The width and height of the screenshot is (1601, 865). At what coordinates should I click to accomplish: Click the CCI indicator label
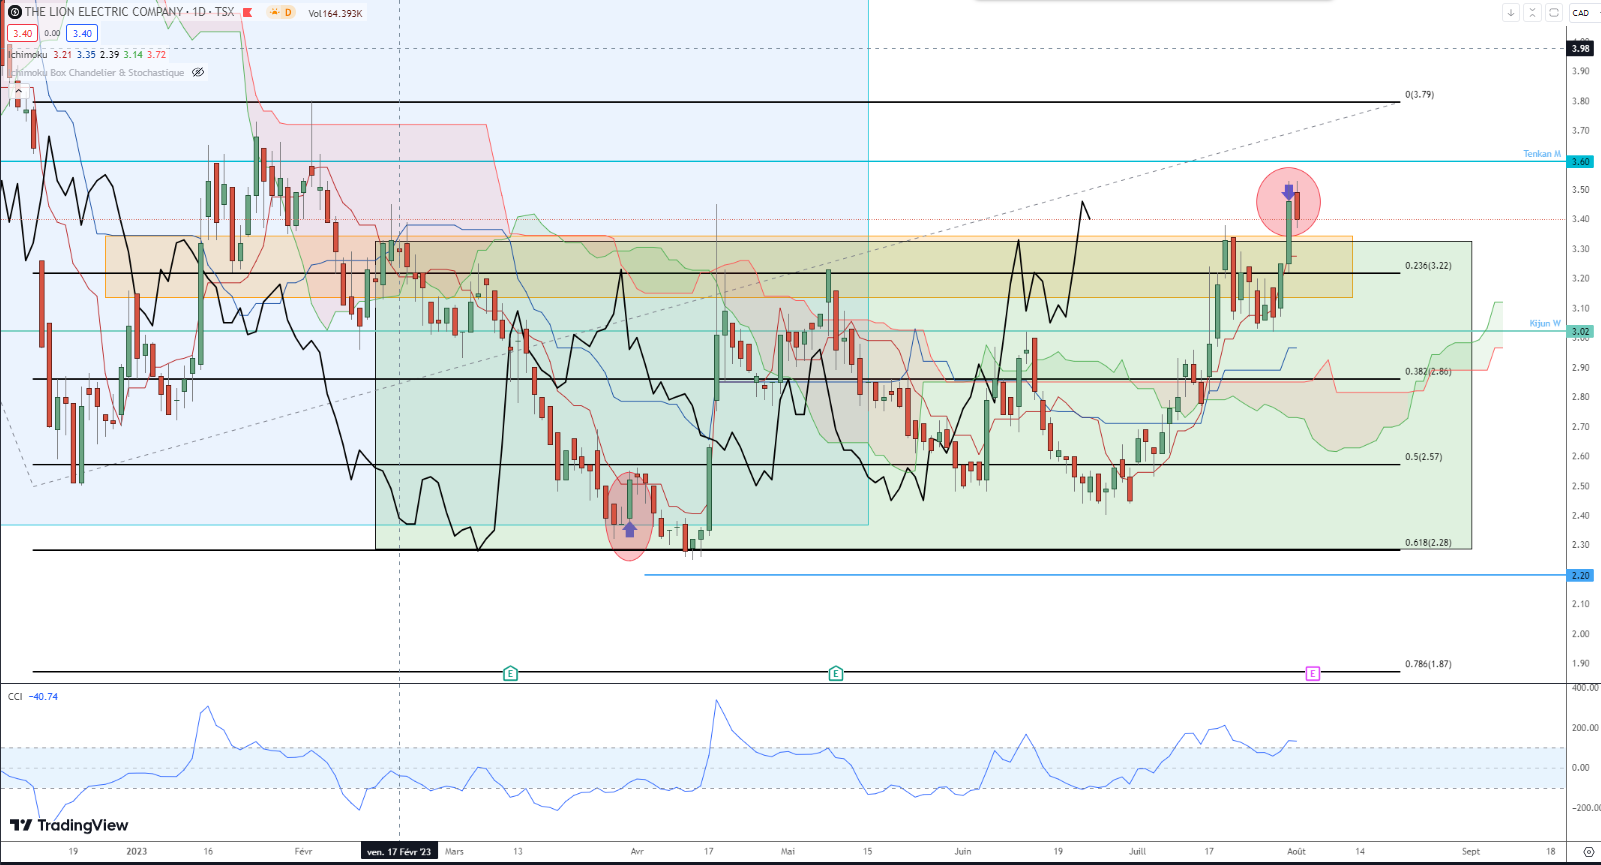pyautogui.click(x=15, y=697)
